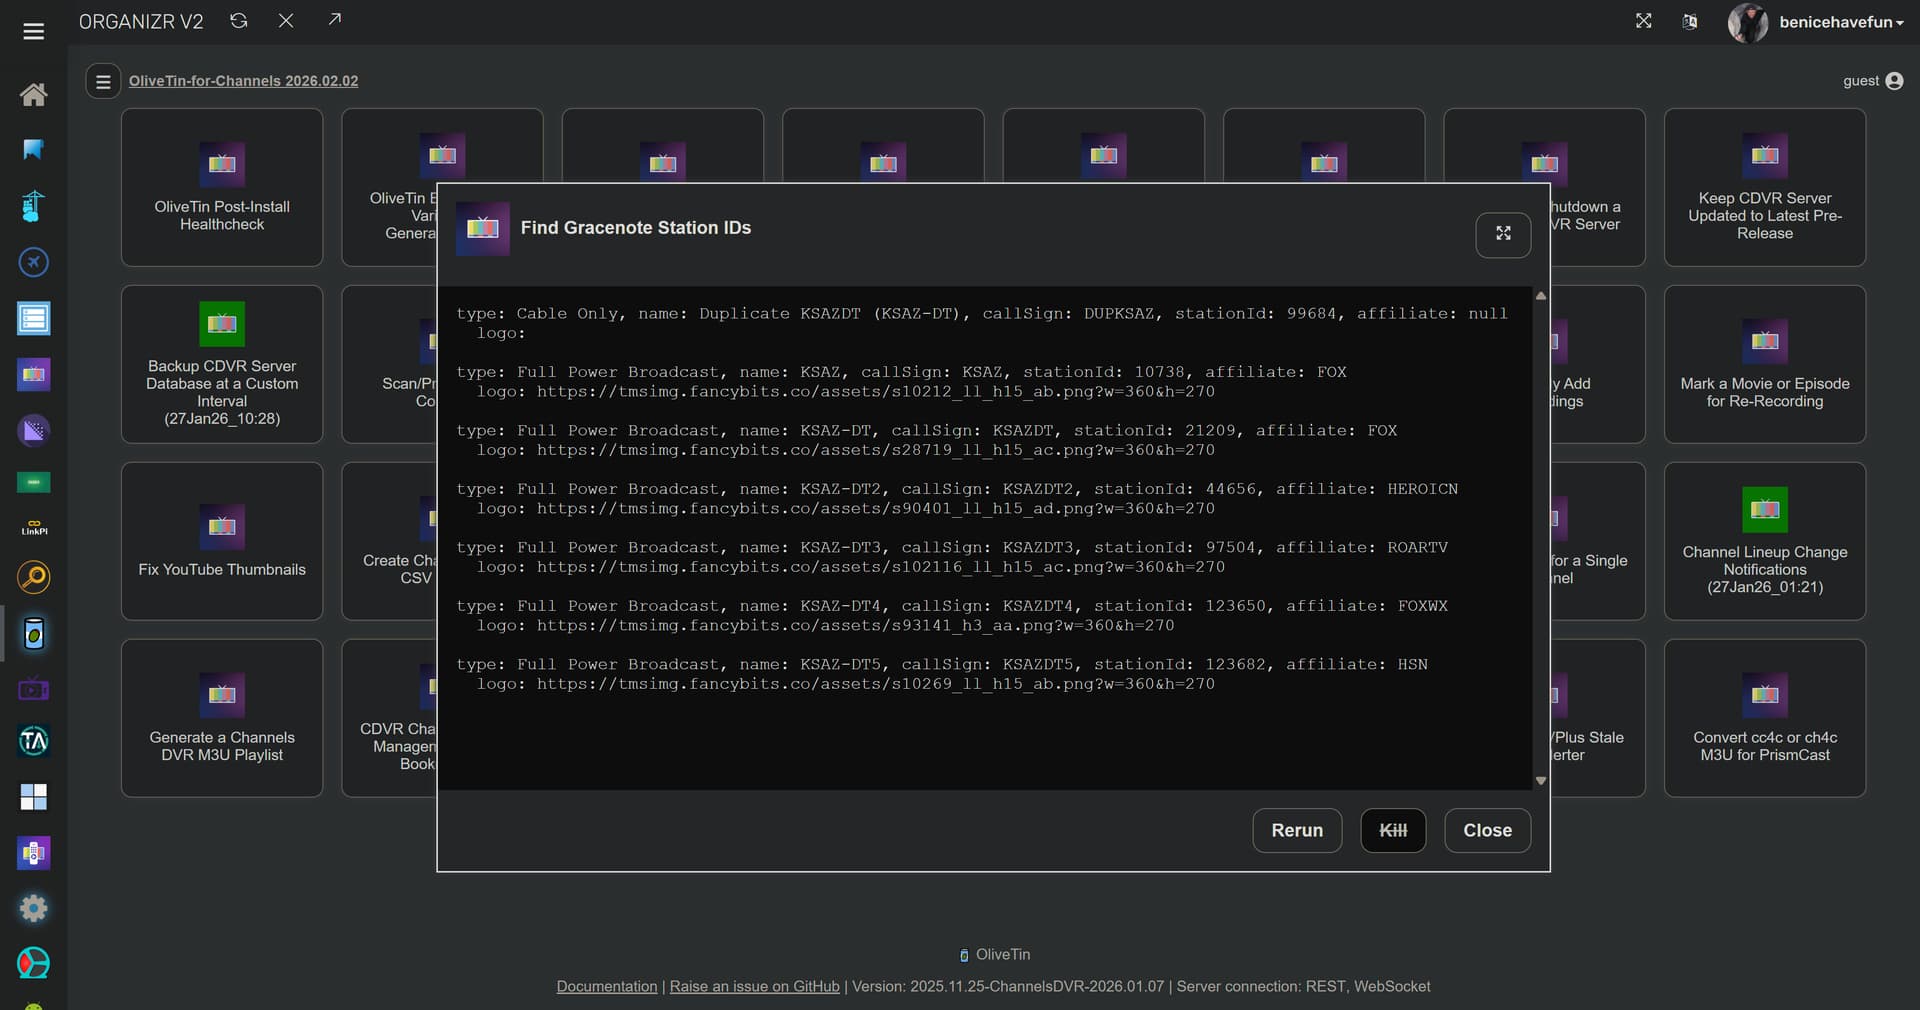Open the TA icon app in the sidebar
This screenshot has height=1010, width=1920.
tap(33, 741)
